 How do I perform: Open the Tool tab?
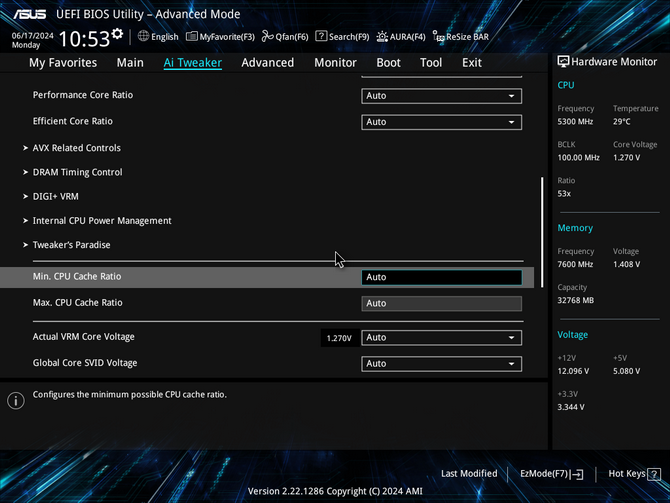click(431, 63)
